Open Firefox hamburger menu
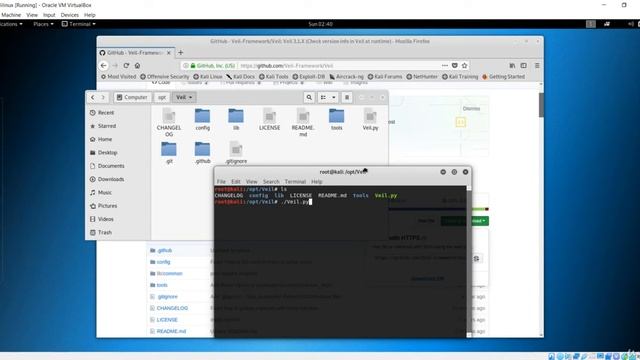 pyautogui.click(x=537, y=65)
